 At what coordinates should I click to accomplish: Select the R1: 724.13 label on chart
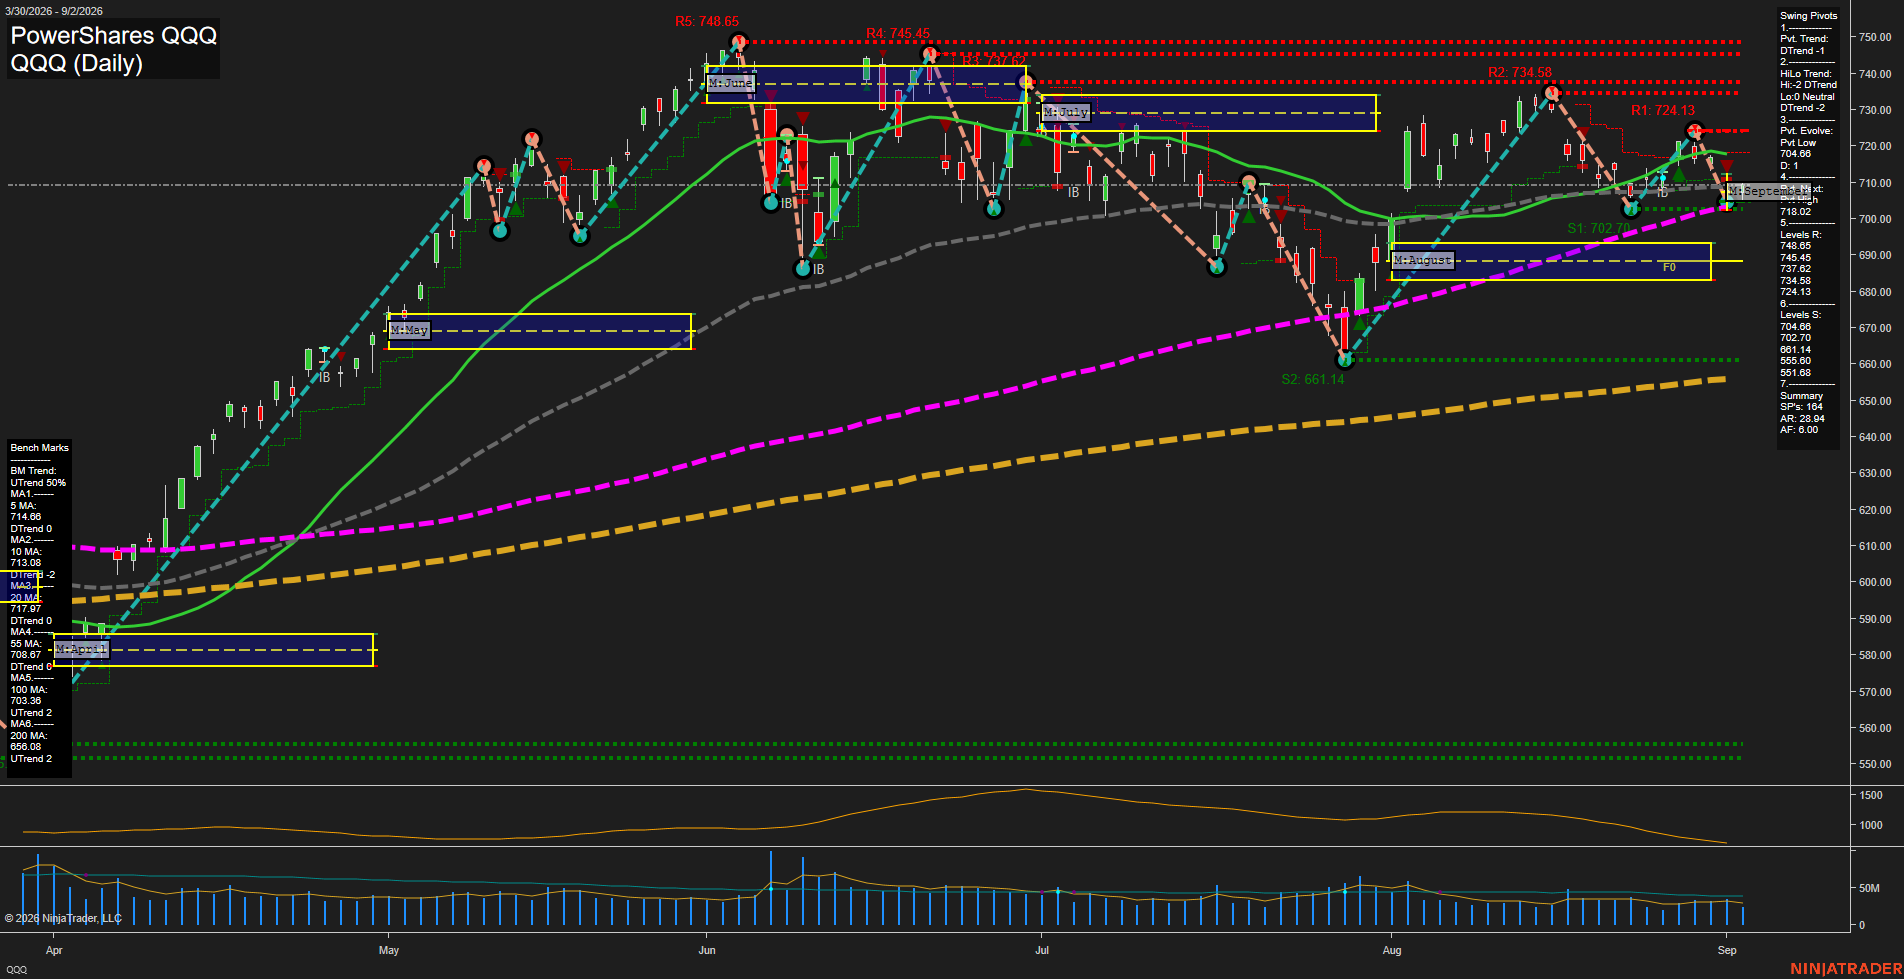coord(1663,111)
